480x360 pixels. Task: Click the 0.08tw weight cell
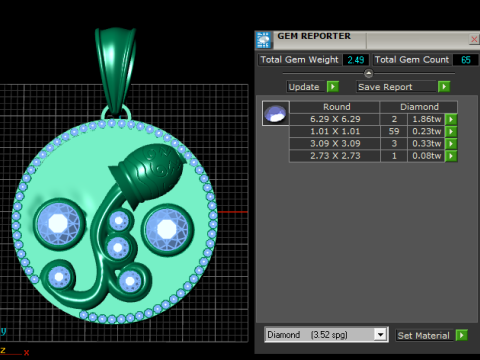[426, 156]
